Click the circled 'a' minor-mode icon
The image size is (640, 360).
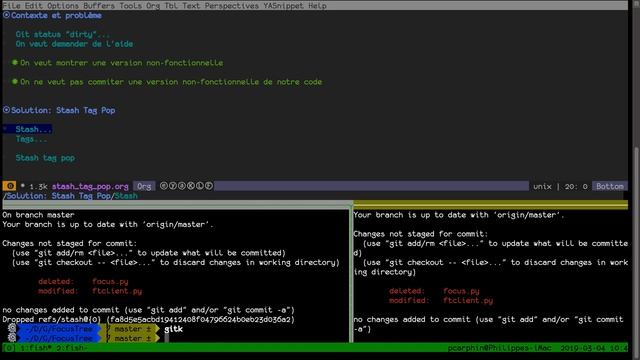point(182,186)
